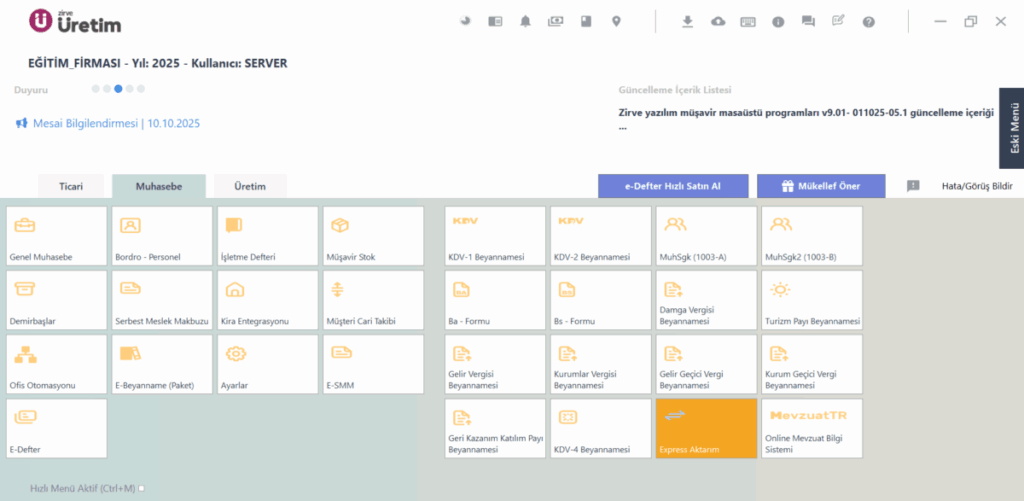The width and height of the screenshot is (1024, 501).
Task: Click the location pin icon
Action: [616, 22]
